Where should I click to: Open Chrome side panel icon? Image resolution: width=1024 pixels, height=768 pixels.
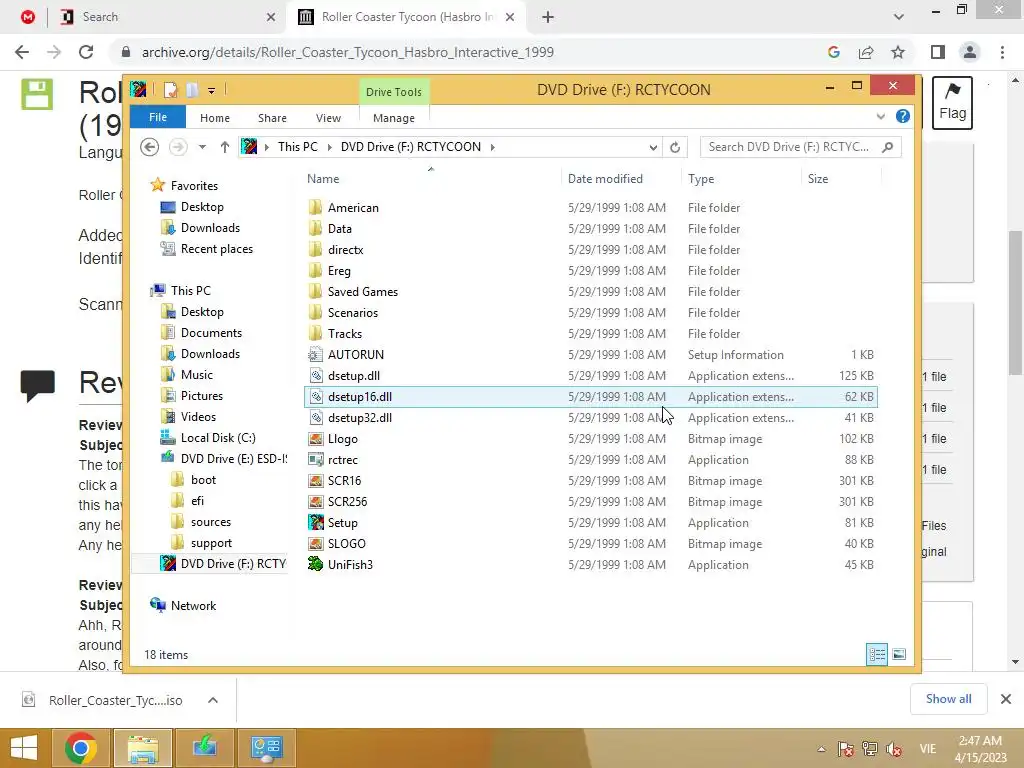(x=938, y=52)
